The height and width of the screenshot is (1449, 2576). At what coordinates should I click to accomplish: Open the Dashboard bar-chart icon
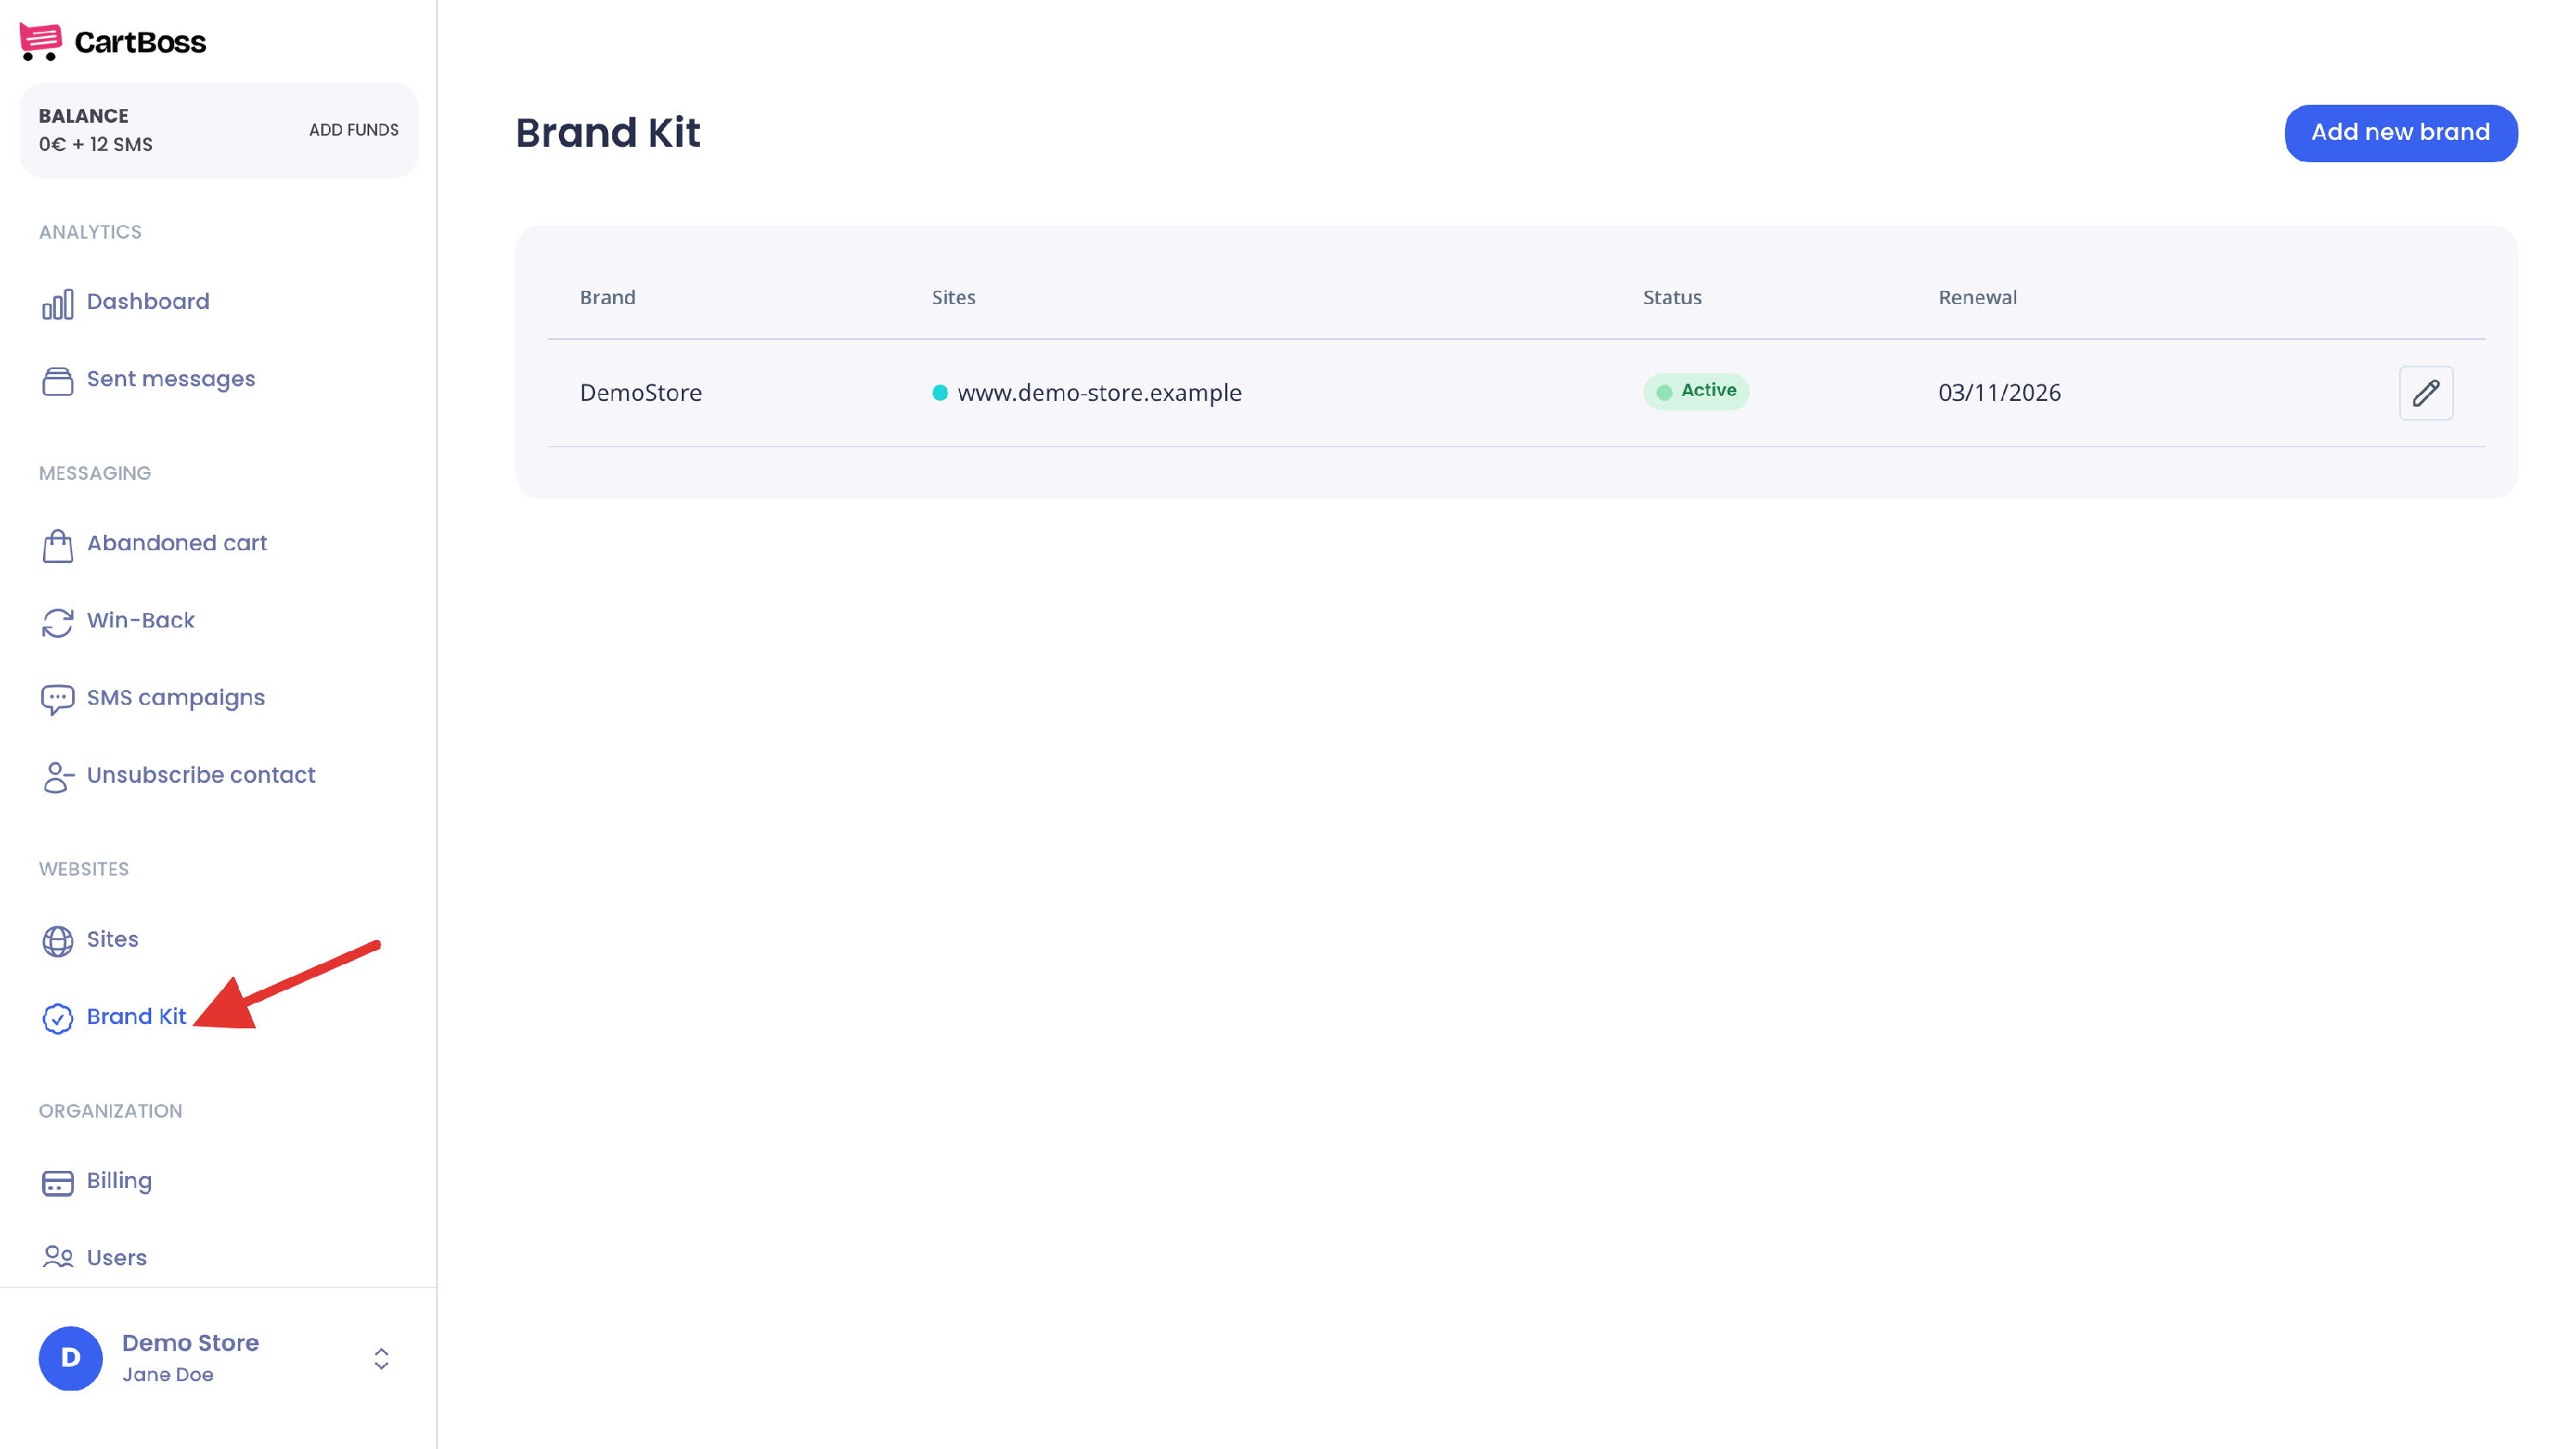click(57, 304)
